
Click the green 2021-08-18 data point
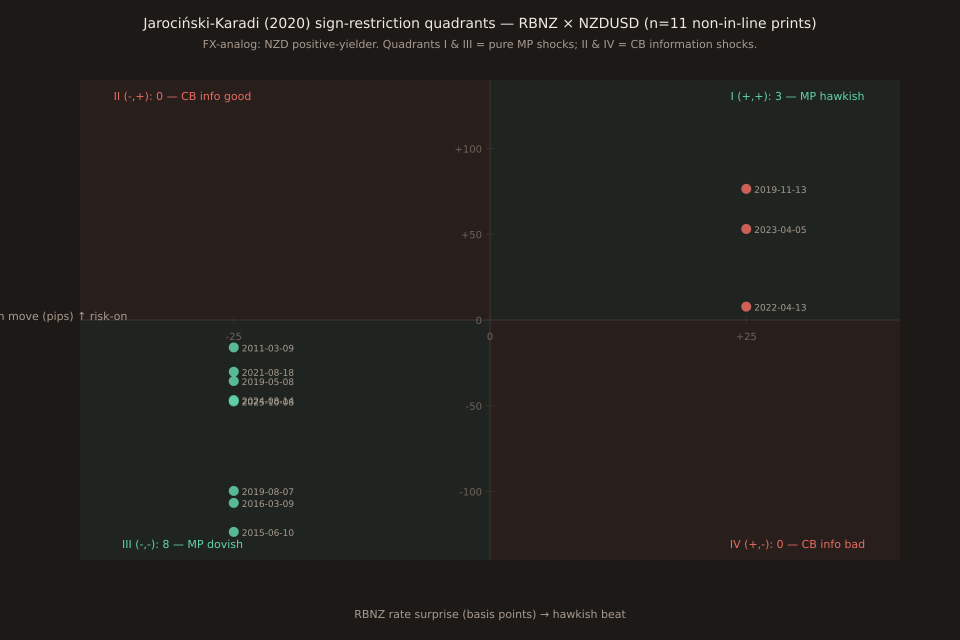[x=233, y=372]
